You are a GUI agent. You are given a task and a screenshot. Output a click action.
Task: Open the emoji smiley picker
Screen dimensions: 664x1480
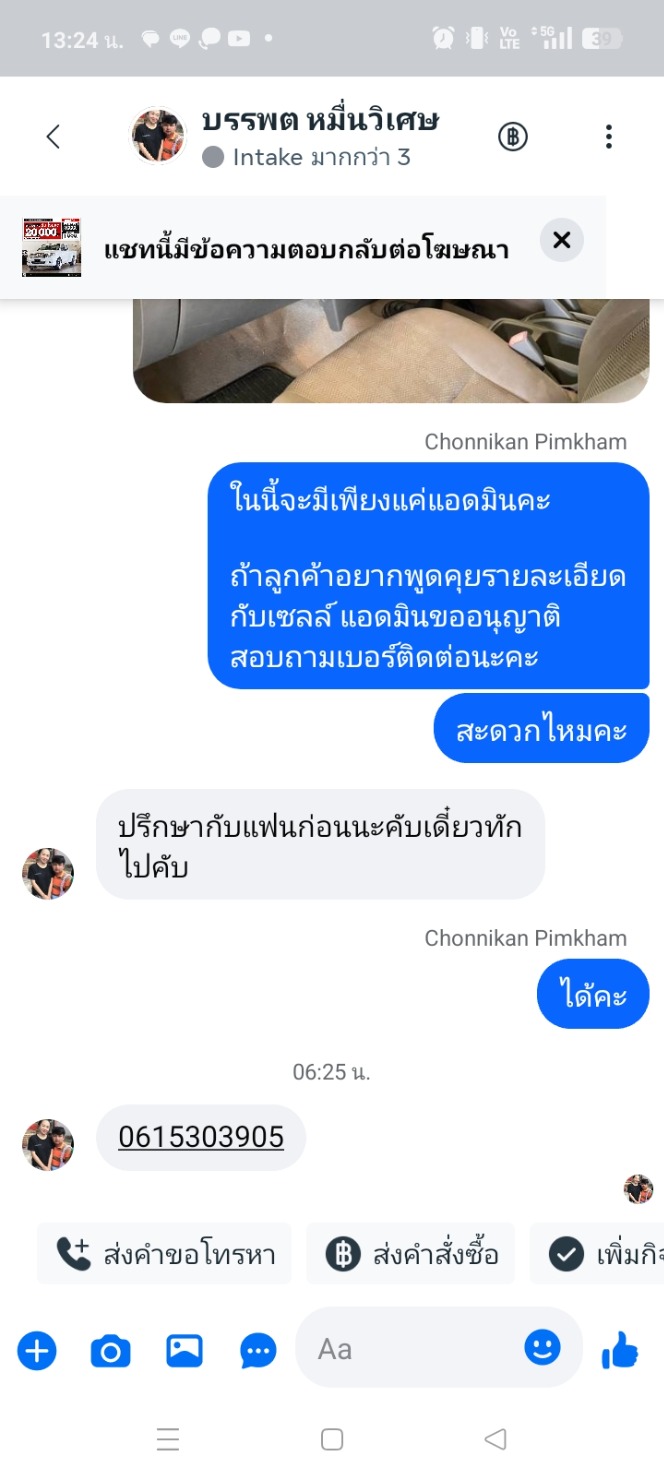click(542, 1348)
